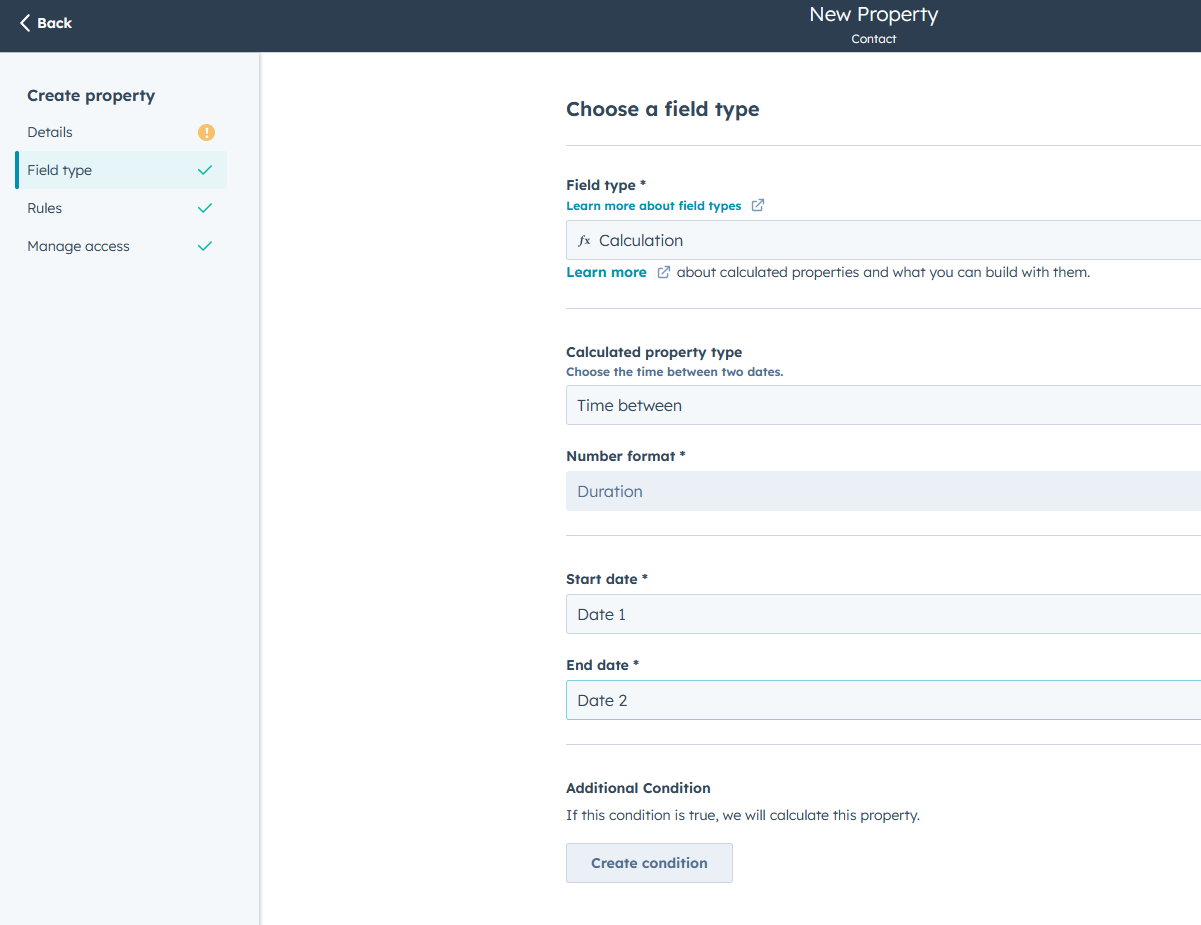
Task: Click the green checkmark beside Field type
Action: [204, 169]
